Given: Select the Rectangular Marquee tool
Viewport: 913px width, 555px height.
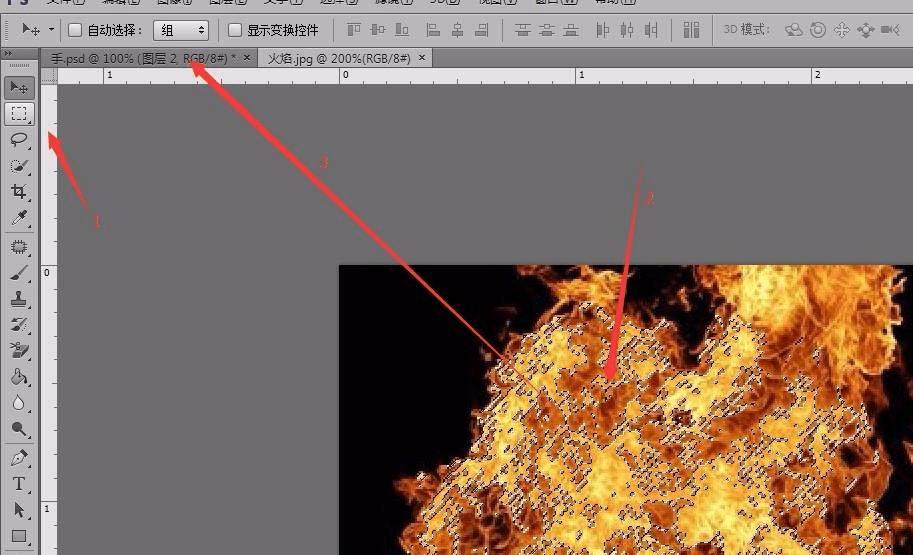Looking at the screenshot, I should [x=19, y=114].
